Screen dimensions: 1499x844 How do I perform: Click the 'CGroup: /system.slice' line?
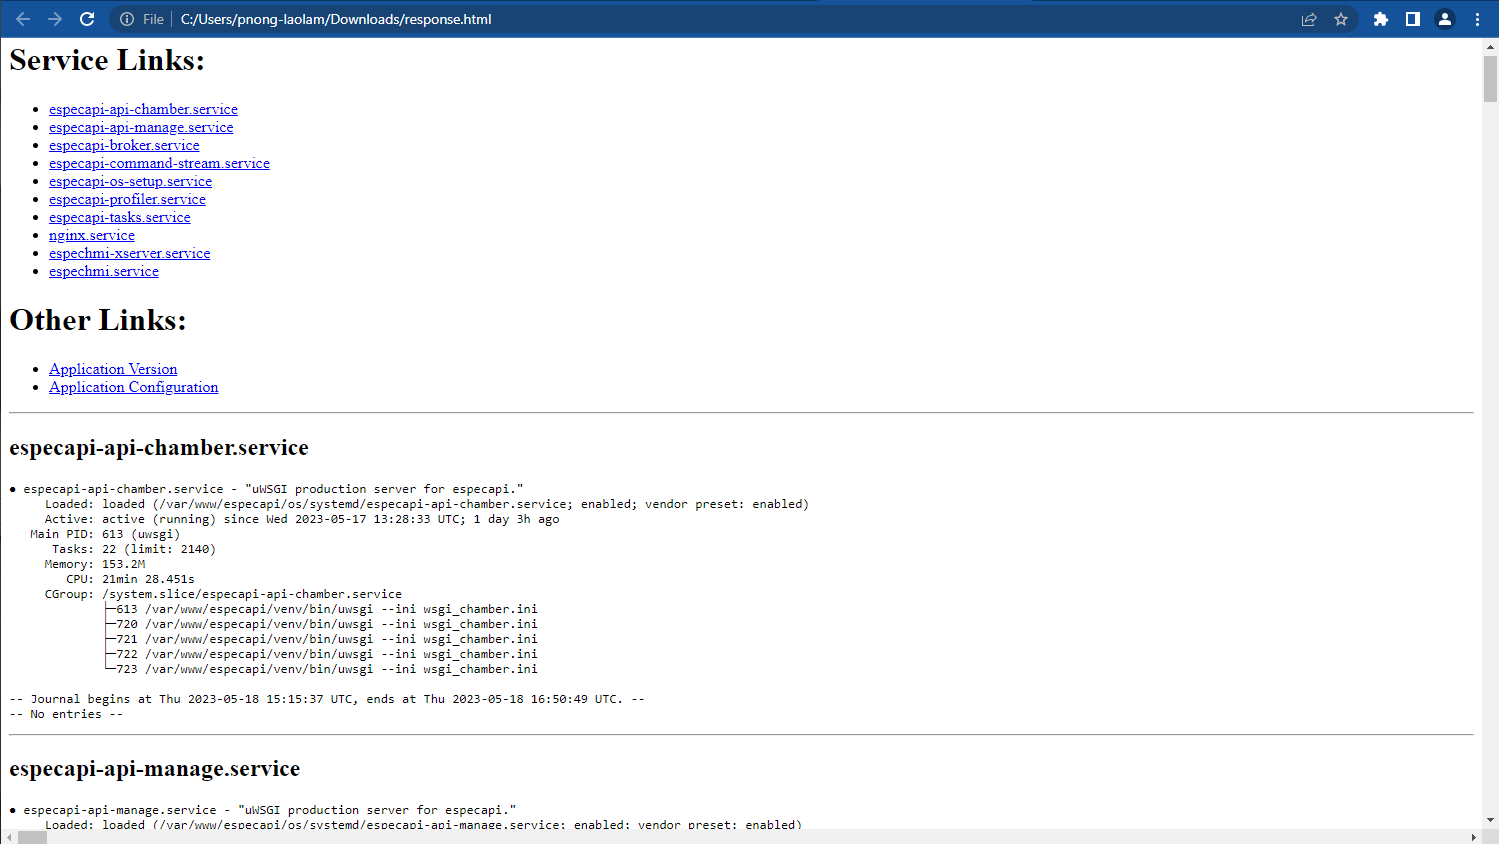[223, 594]
